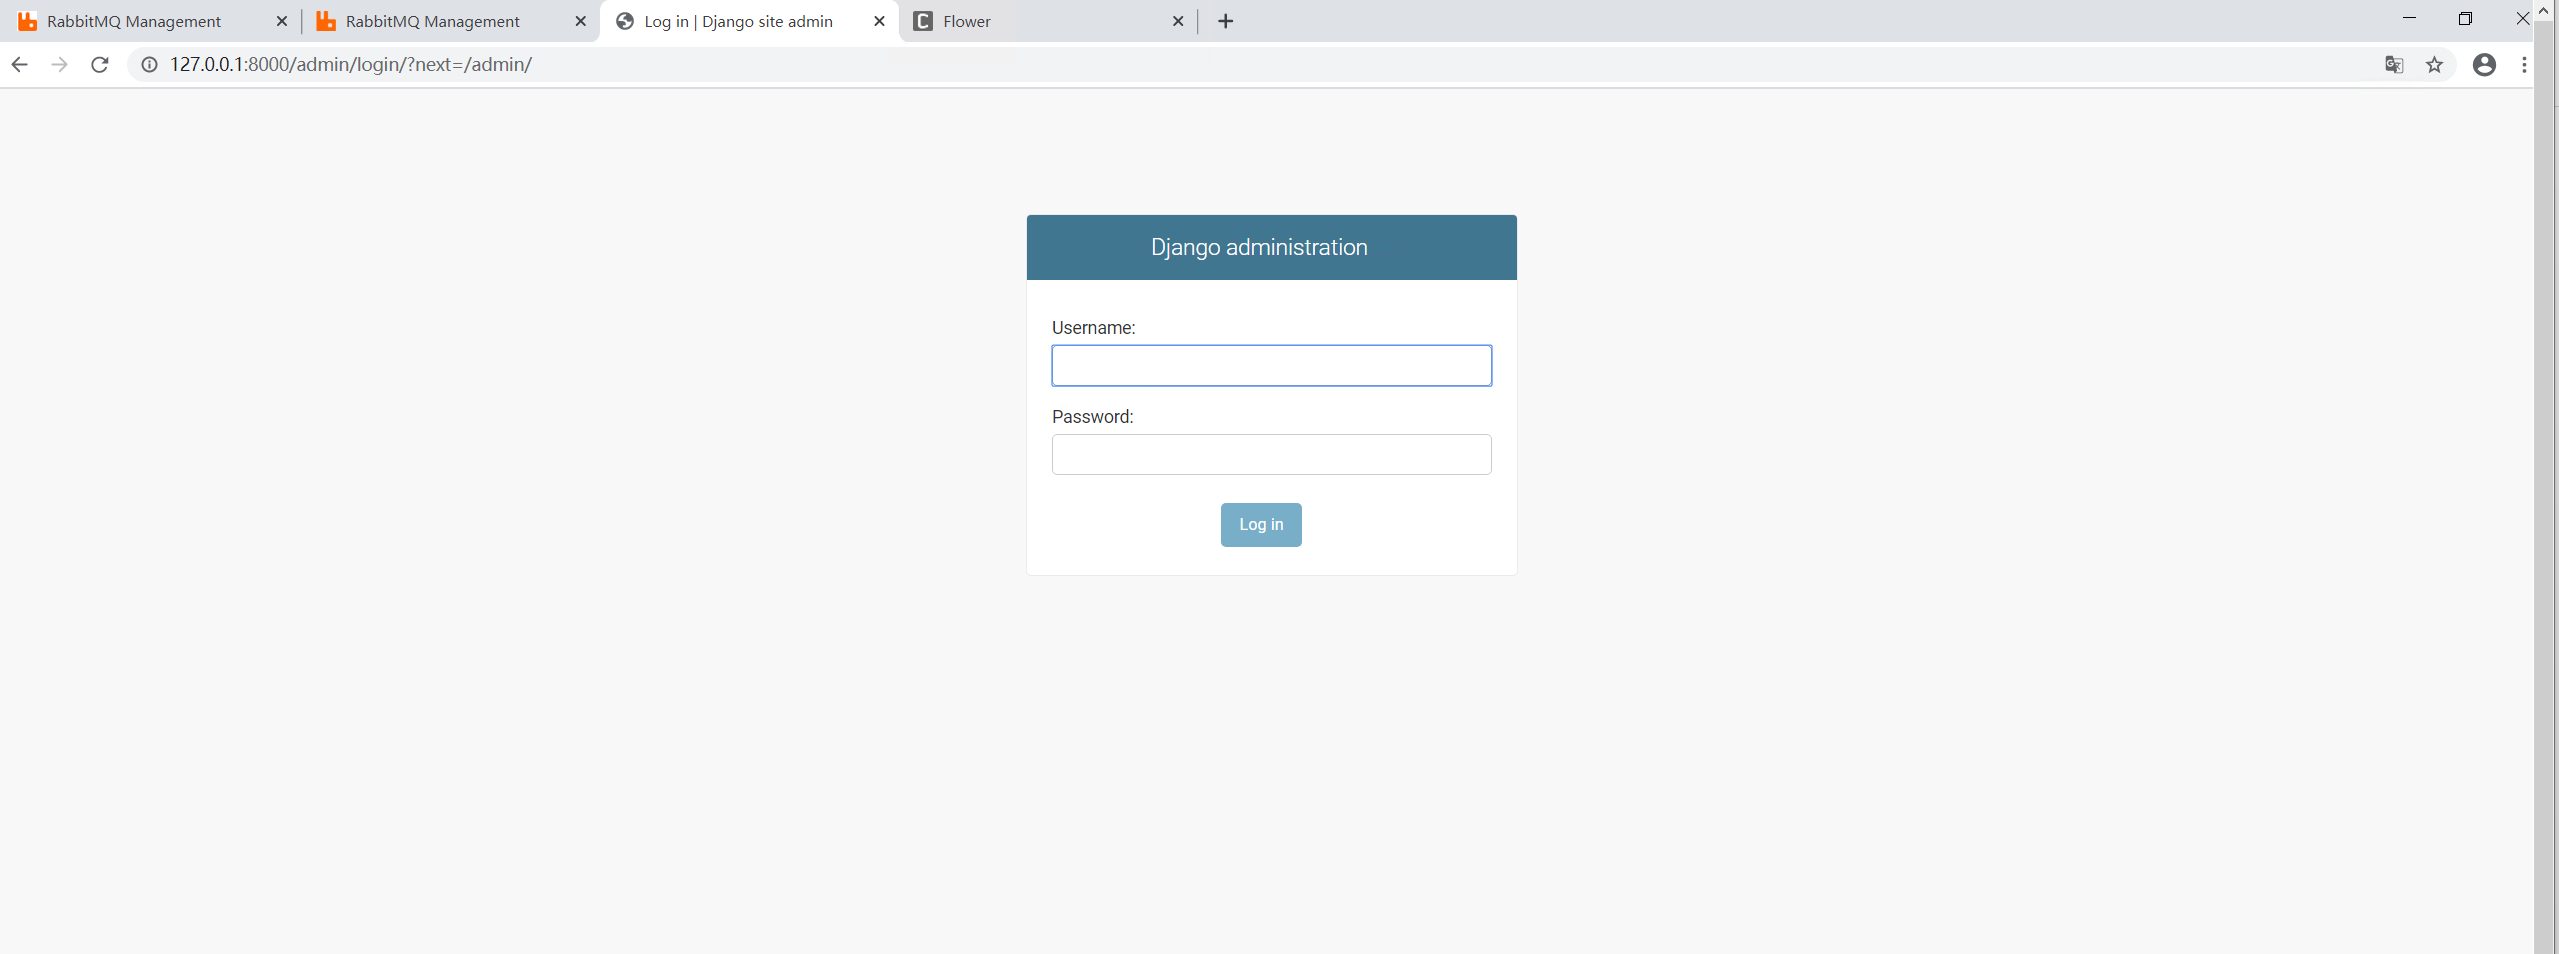
Task: Bookmark this page with the star icon
Action: (x=2434, y=65)
